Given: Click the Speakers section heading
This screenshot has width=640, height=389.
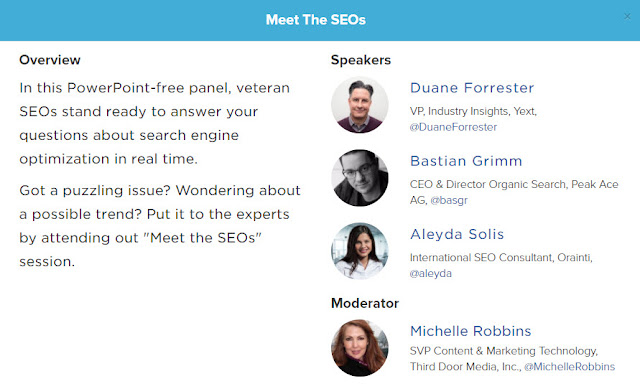Looking at the screenshot, I should tap(361, 60).
